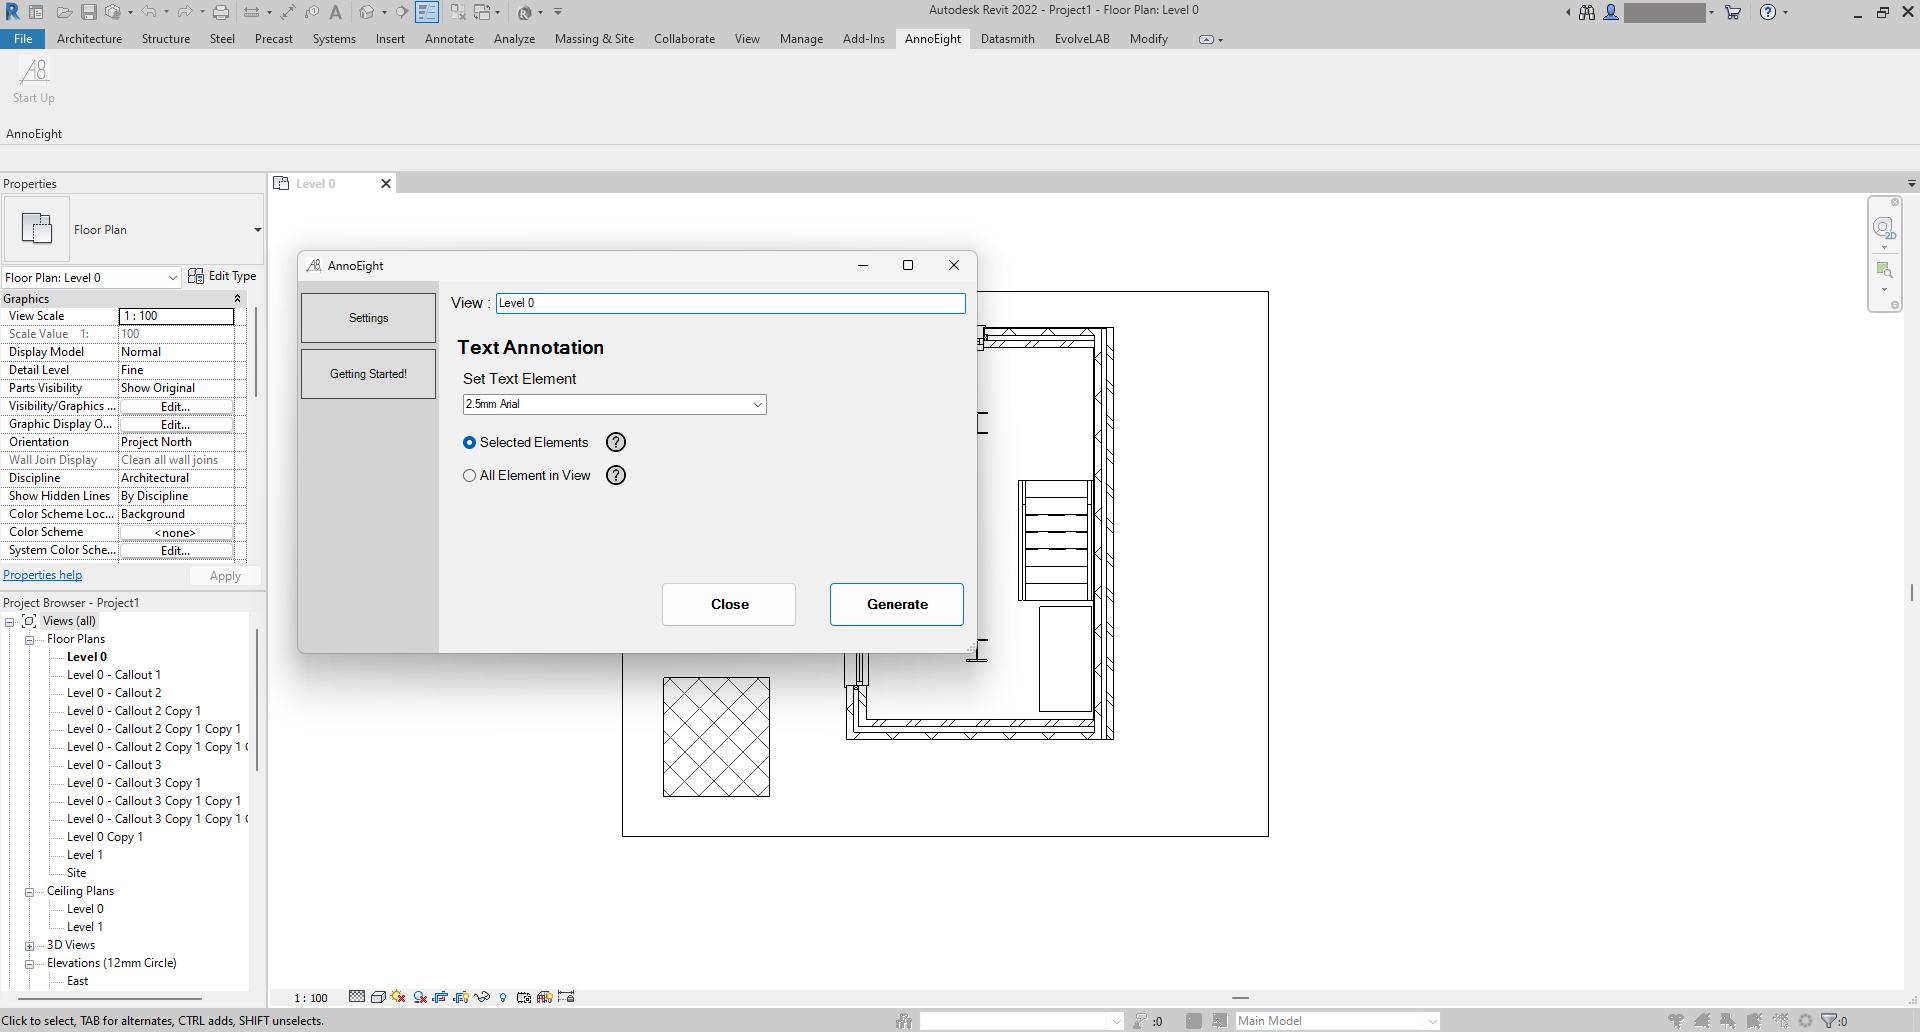Click help icon beside Selected Elements
Screen dimensions: 1920x1032
[616, 443]
